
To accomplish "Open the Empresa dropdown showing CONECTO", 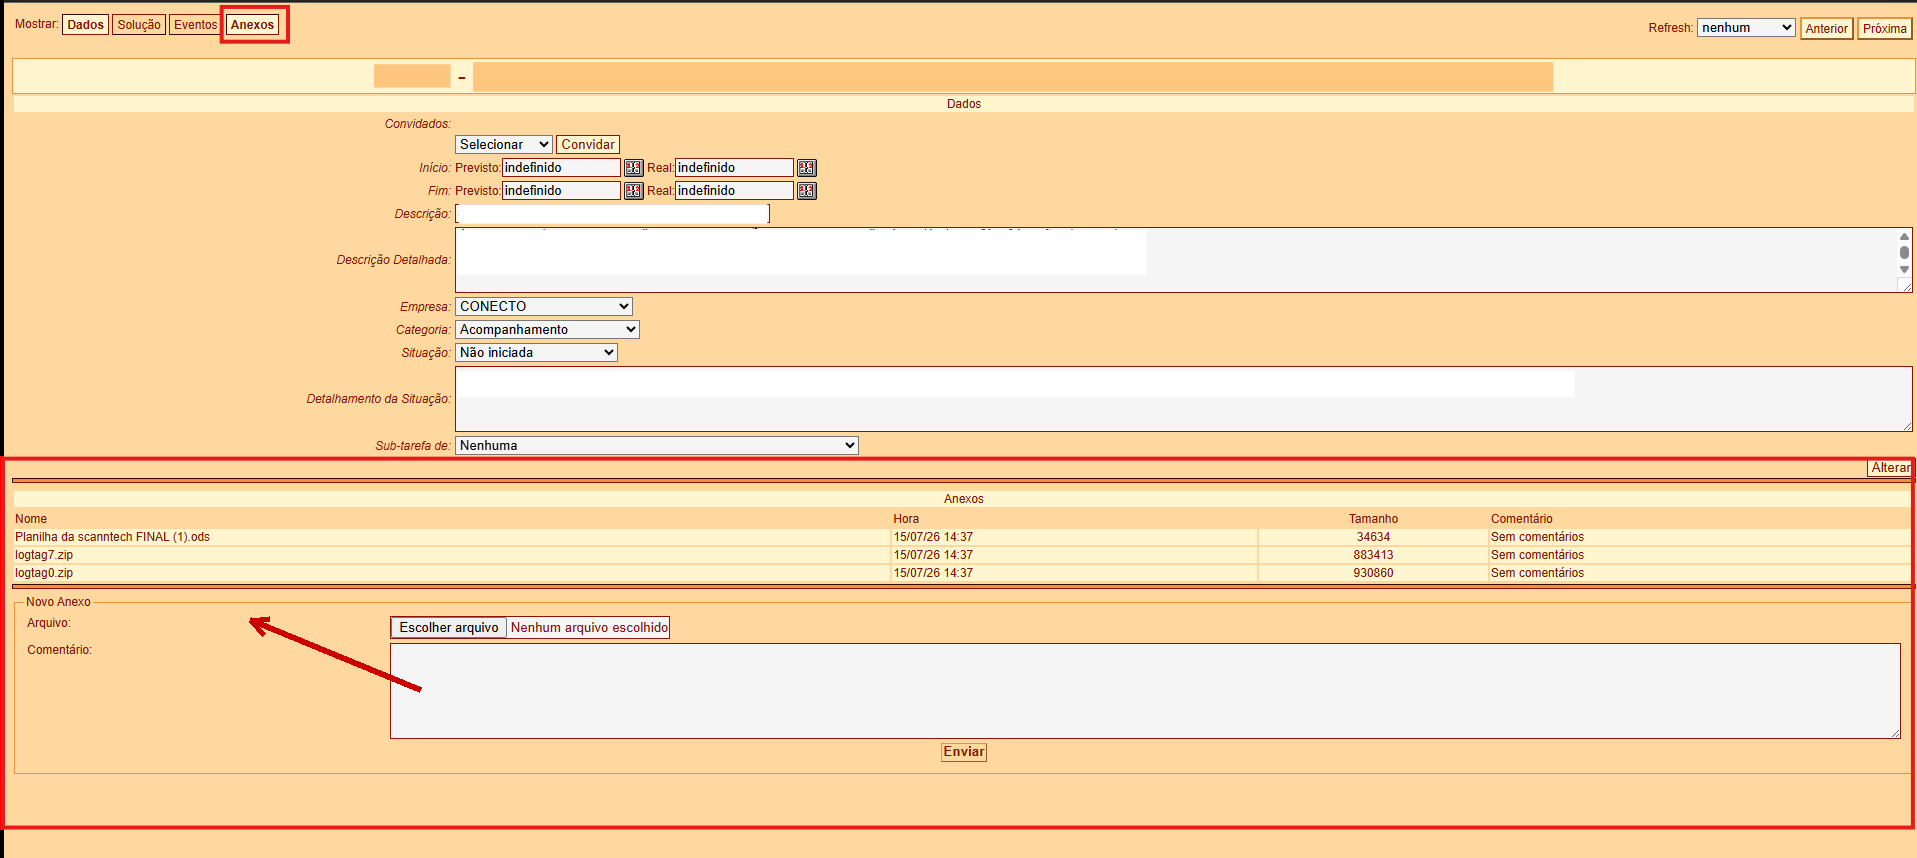I will pos(544,307).
